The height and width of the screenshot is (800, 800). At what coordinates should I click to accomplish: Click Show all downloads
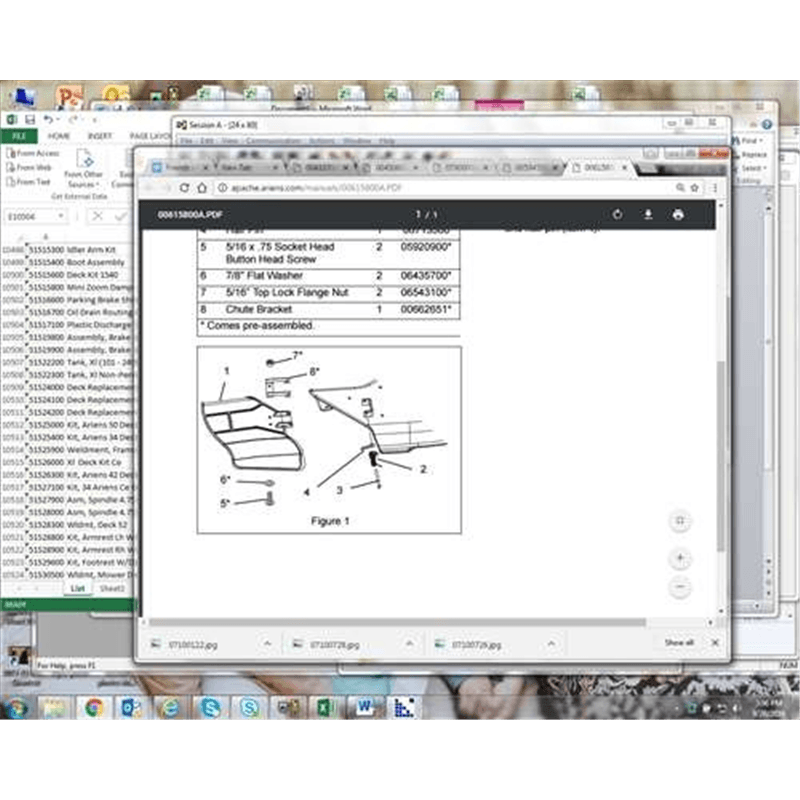click(x=679, y=643)
